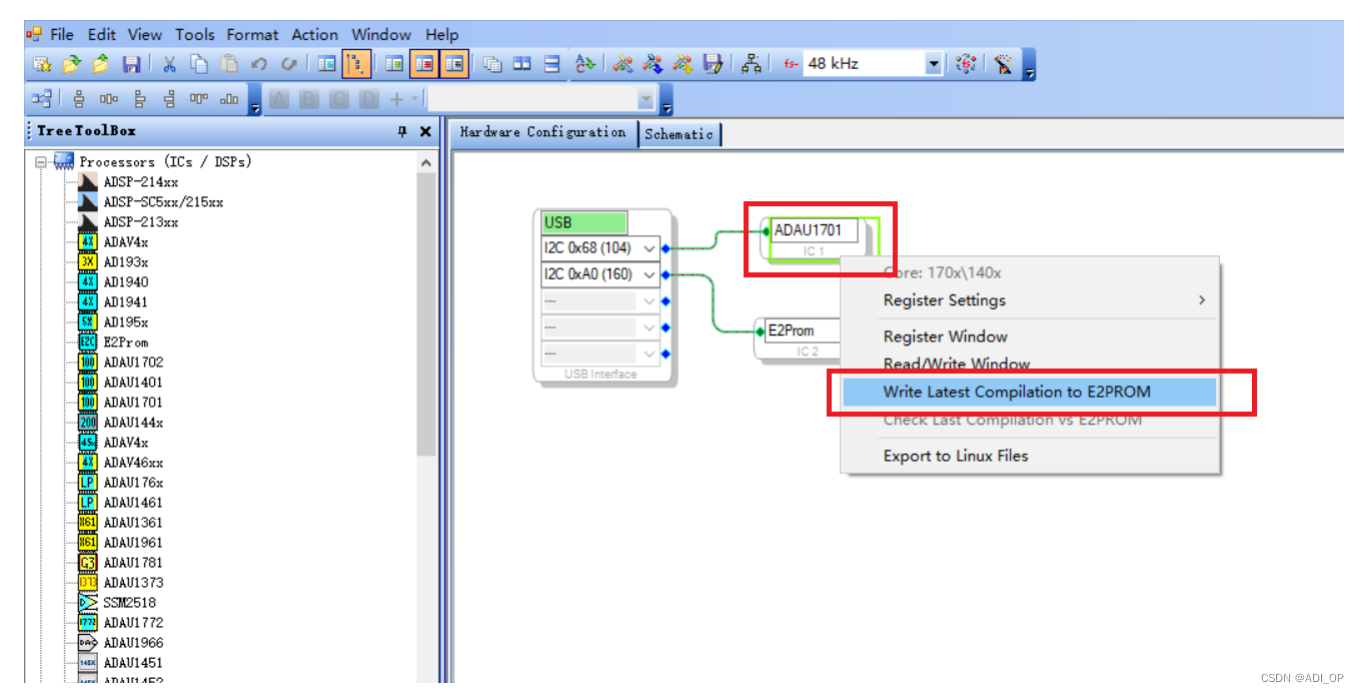
Task: Click the hierarchy board icon in second toolbar
Action: pyautogui.click(x=41, y=98)
